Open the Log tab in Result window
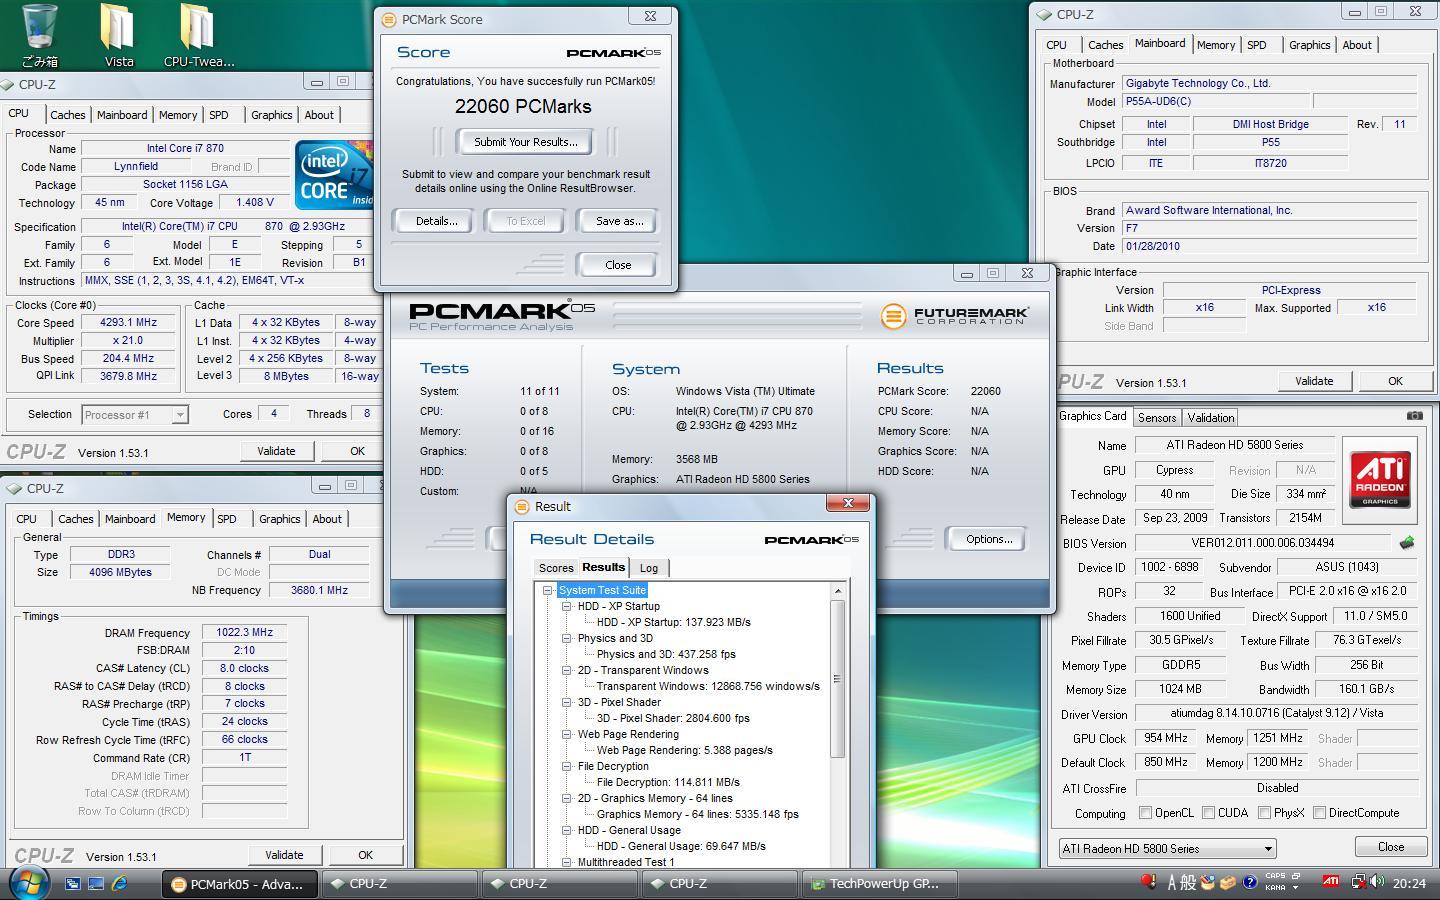1440x900 pixels. 649,568
